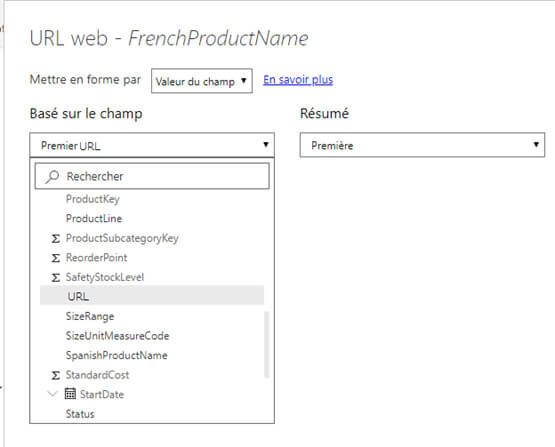The width and height of the screenshot is (555, 447).
Task: Click sigma icon beside ReorderPoint
Action: pos(56,258)
